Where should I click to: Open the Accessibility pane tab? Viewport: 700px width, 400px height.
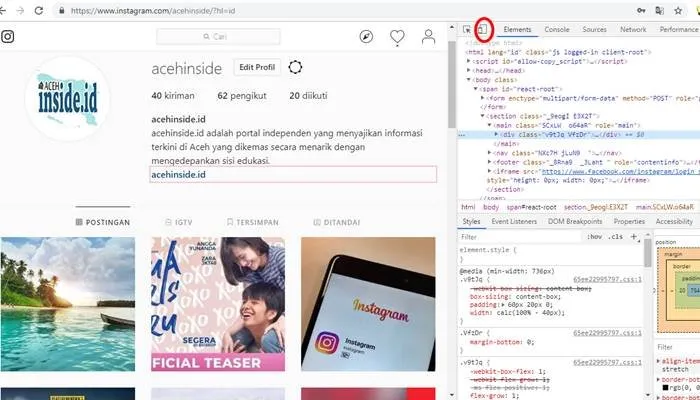[x=674, y=221]
